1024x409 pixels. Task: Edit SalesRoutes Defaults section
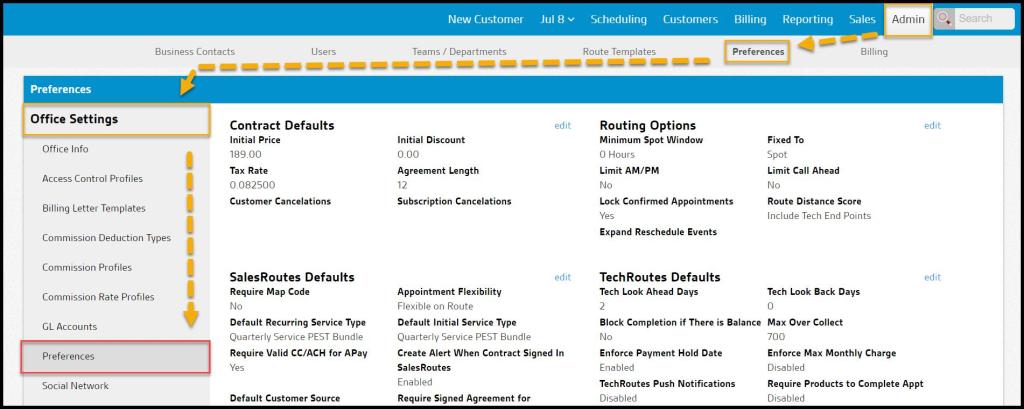tap(562, 277)
